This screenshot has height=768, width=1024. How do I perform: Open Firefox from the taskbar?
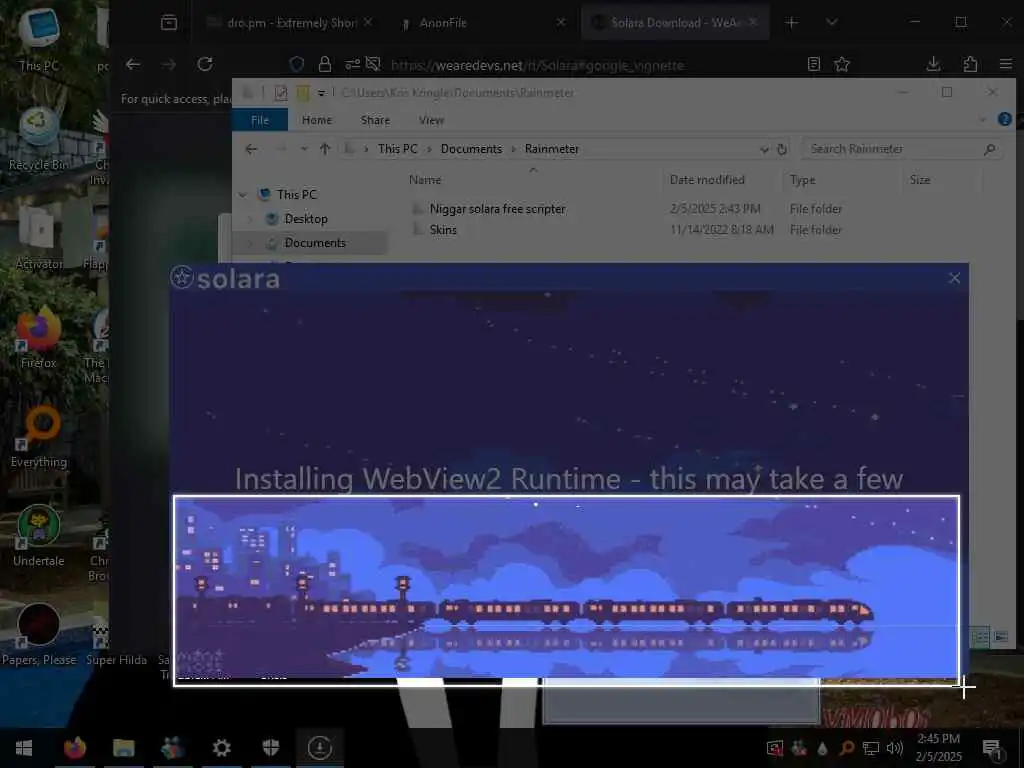pos(75,747)
